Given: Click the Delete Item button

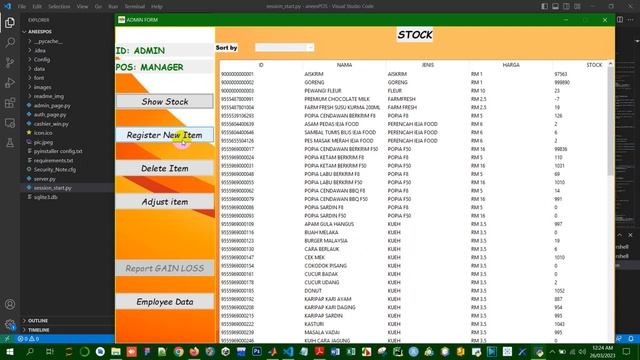Looking at the screenshot, I should tap(164, 168).
